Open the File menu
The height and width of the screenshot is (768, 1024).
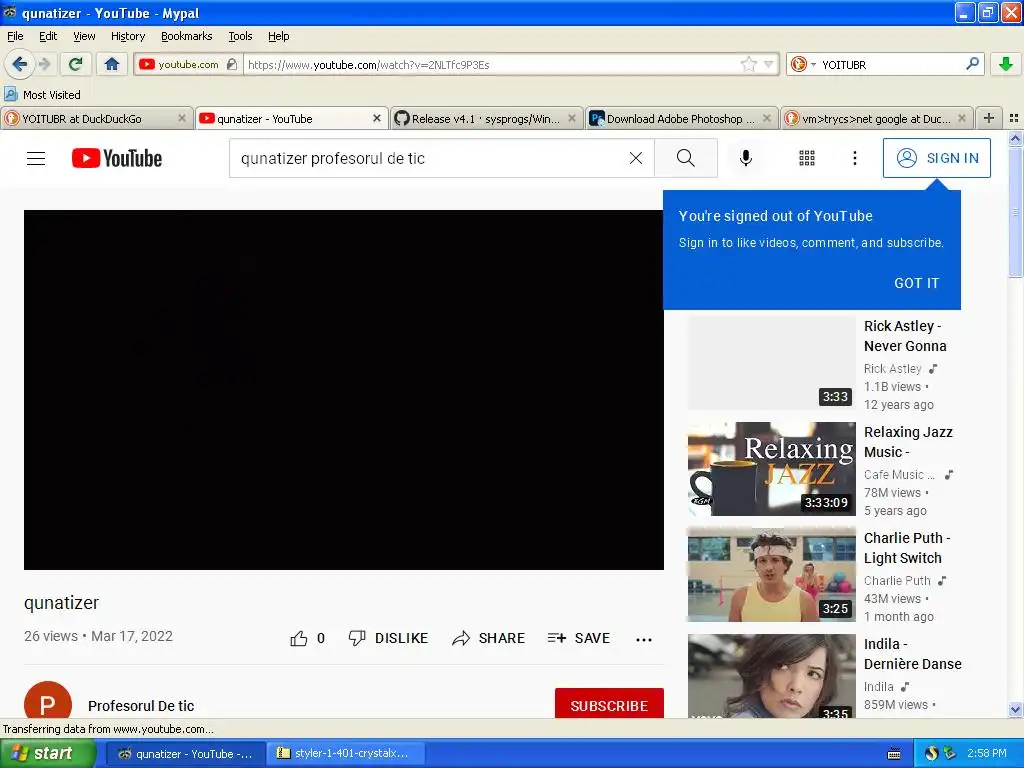[x=15, y=36]
